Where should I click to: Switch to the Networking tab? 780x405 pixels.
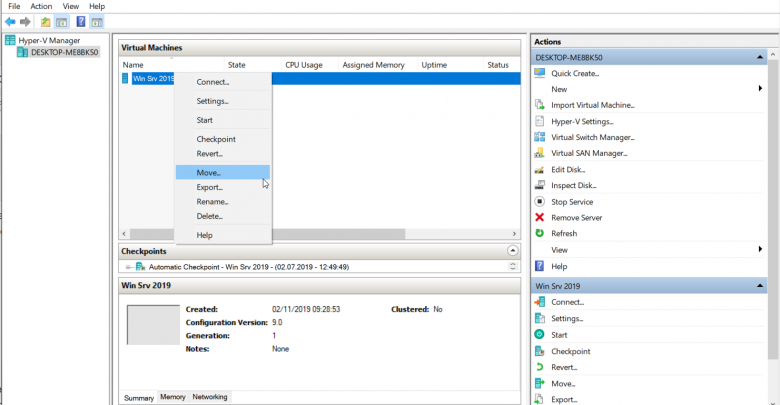(209, 397)
